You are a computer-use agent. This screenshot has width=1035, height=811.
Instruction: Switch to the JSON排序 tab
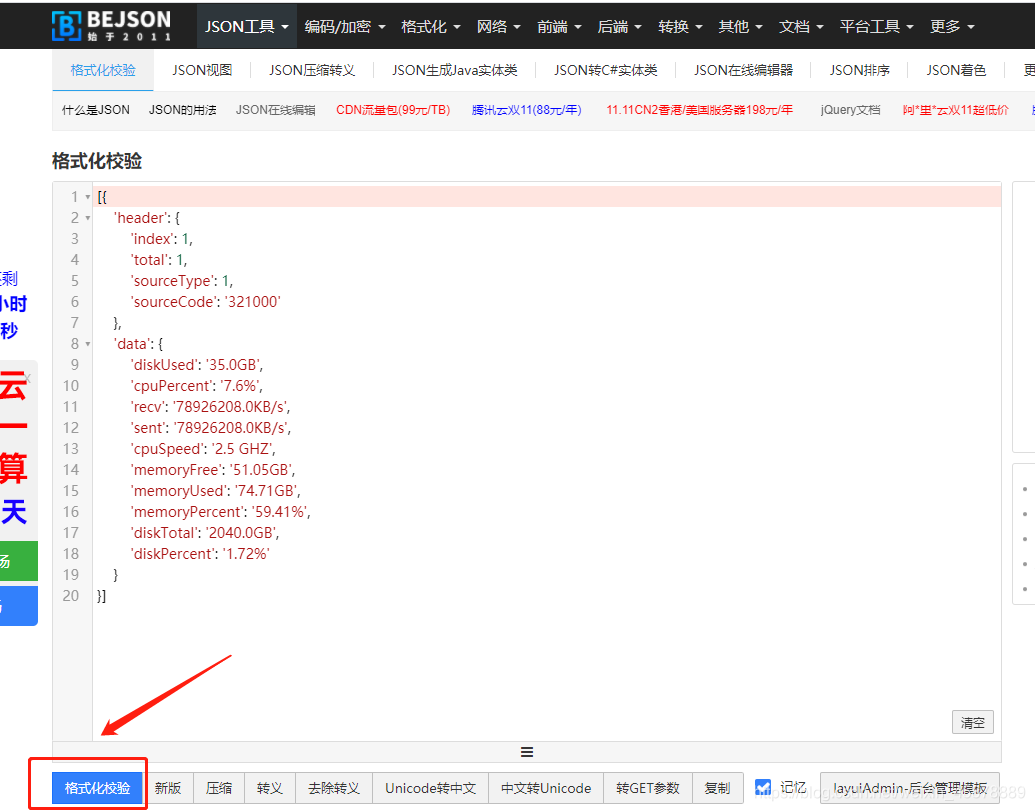coord(859,70)
